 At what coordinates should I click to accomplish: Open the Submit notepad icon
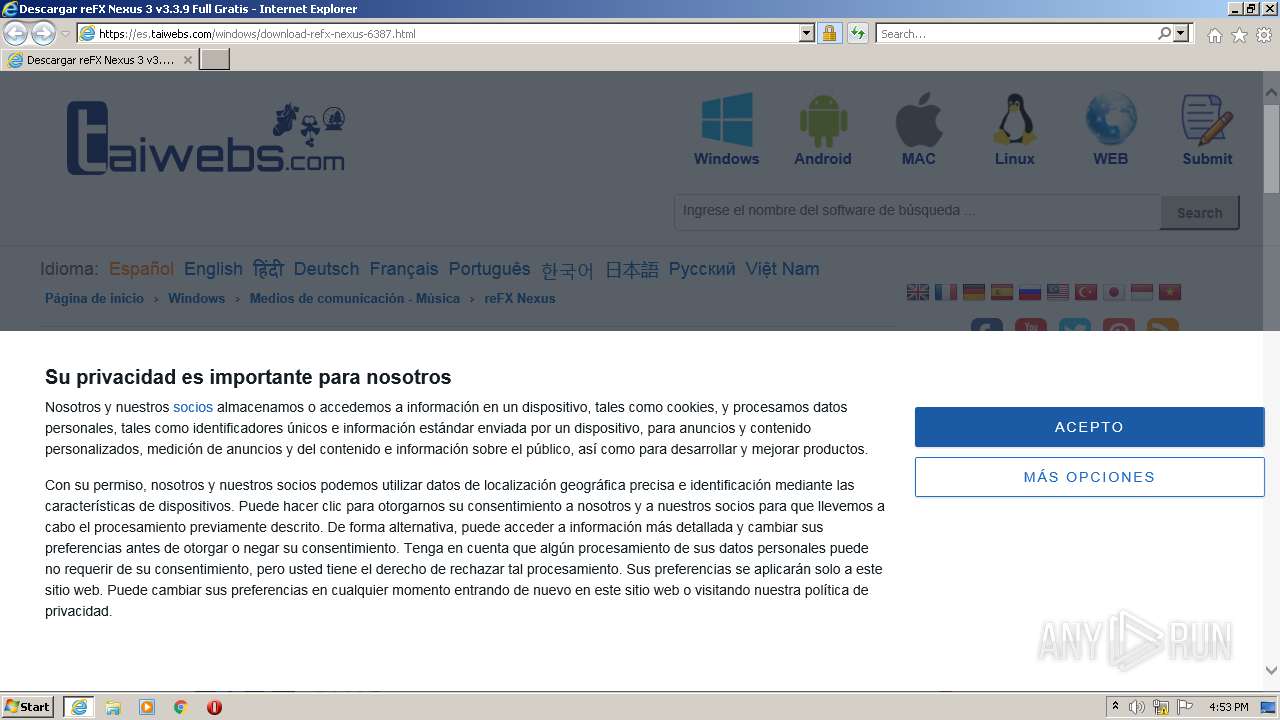1207,120
